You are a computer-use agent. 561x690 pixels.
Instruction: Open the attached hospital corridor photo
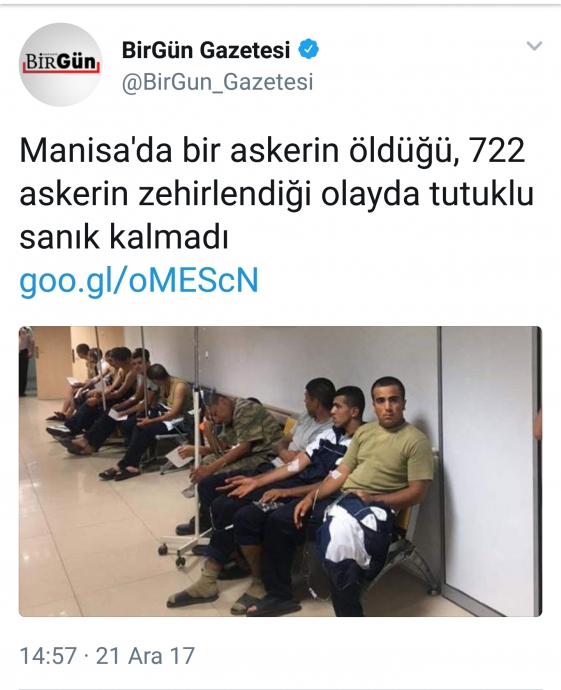pos(280,471)
